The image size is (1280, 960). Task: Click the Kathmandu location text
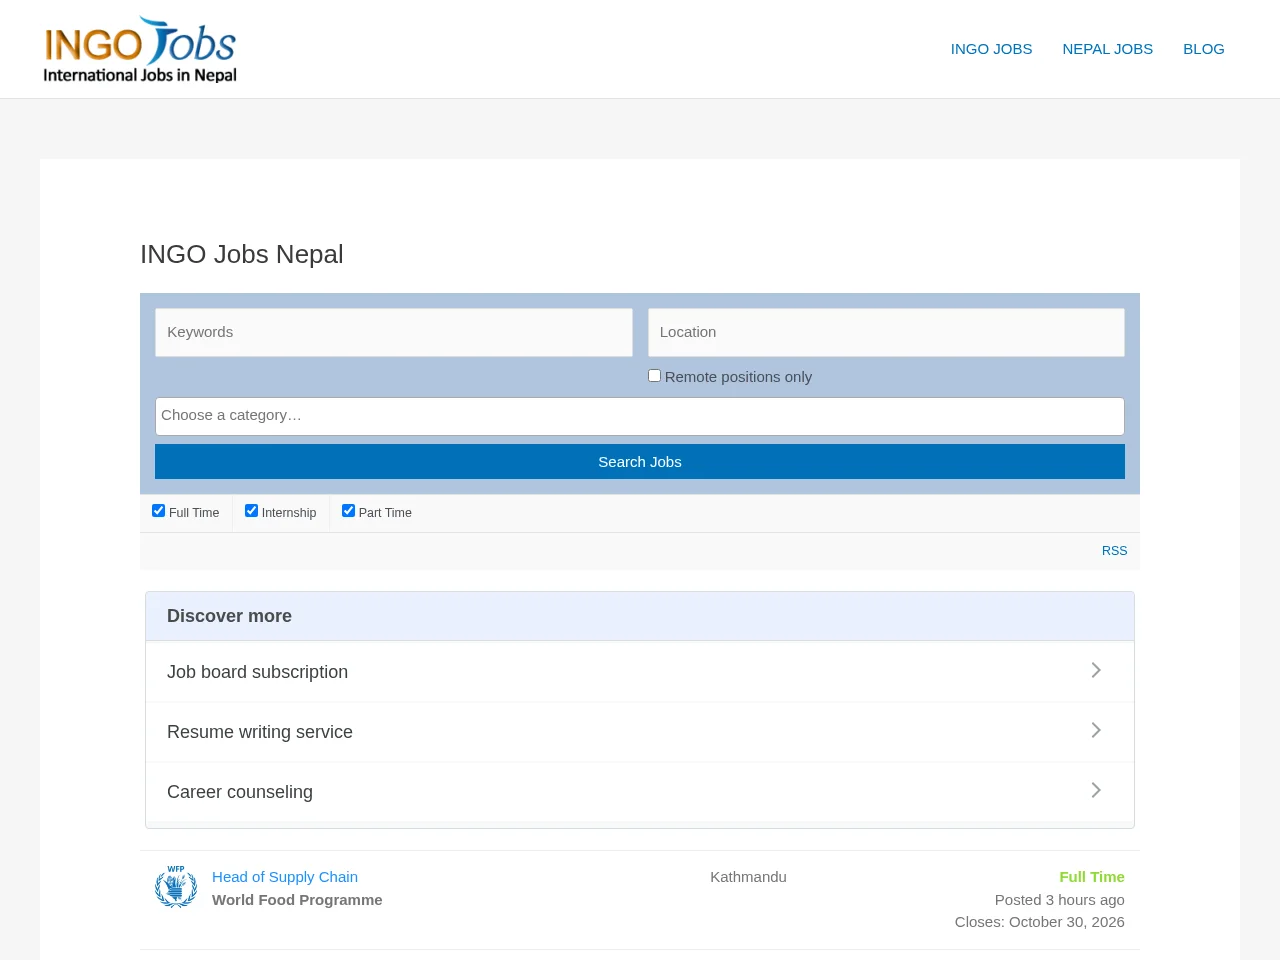click(748, 877)
